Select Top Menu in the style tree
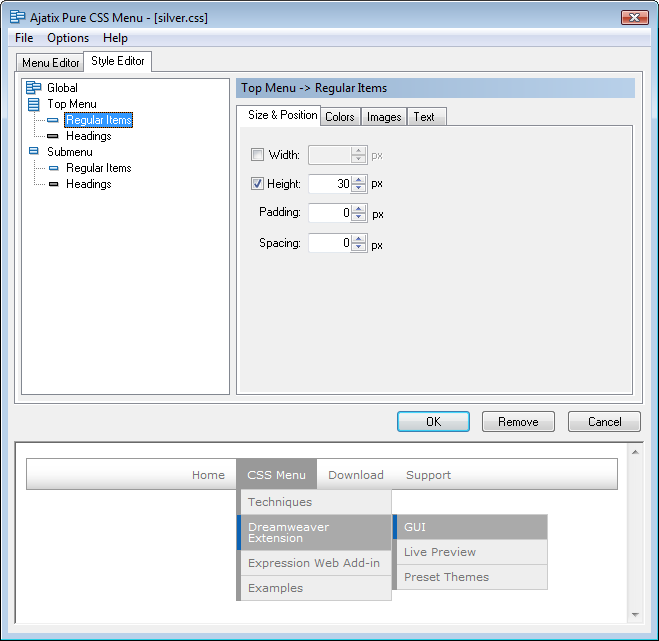 click(72, 104)
